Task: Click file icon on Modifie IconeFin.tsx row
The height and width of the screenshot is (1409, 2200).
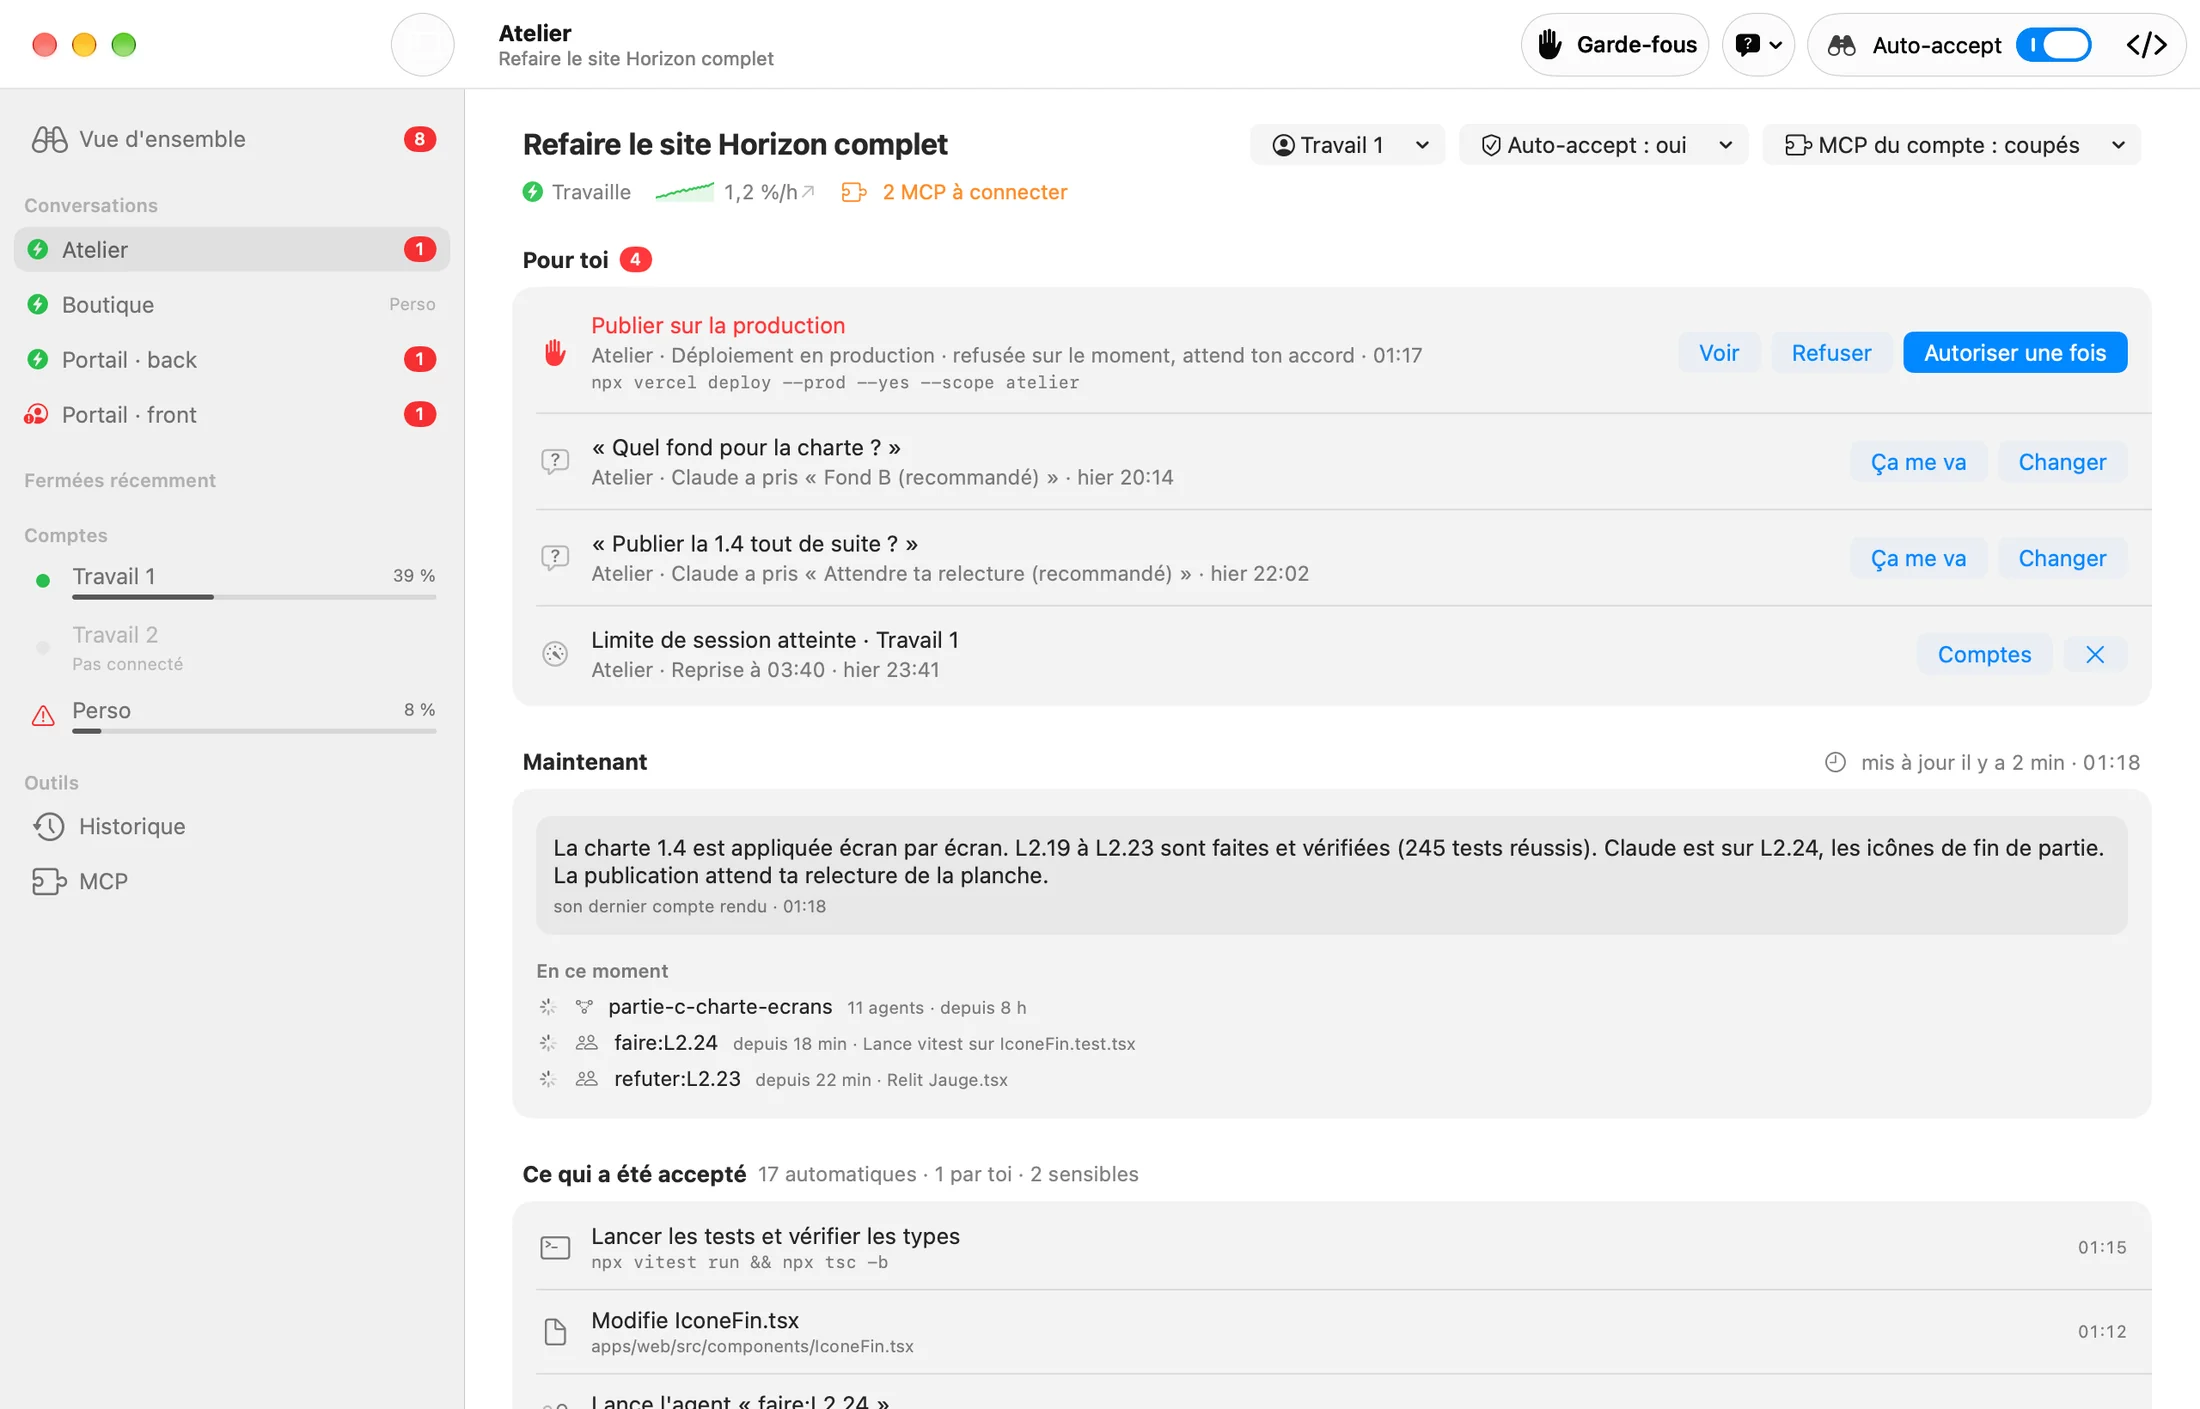Action: click(555, 1331)
